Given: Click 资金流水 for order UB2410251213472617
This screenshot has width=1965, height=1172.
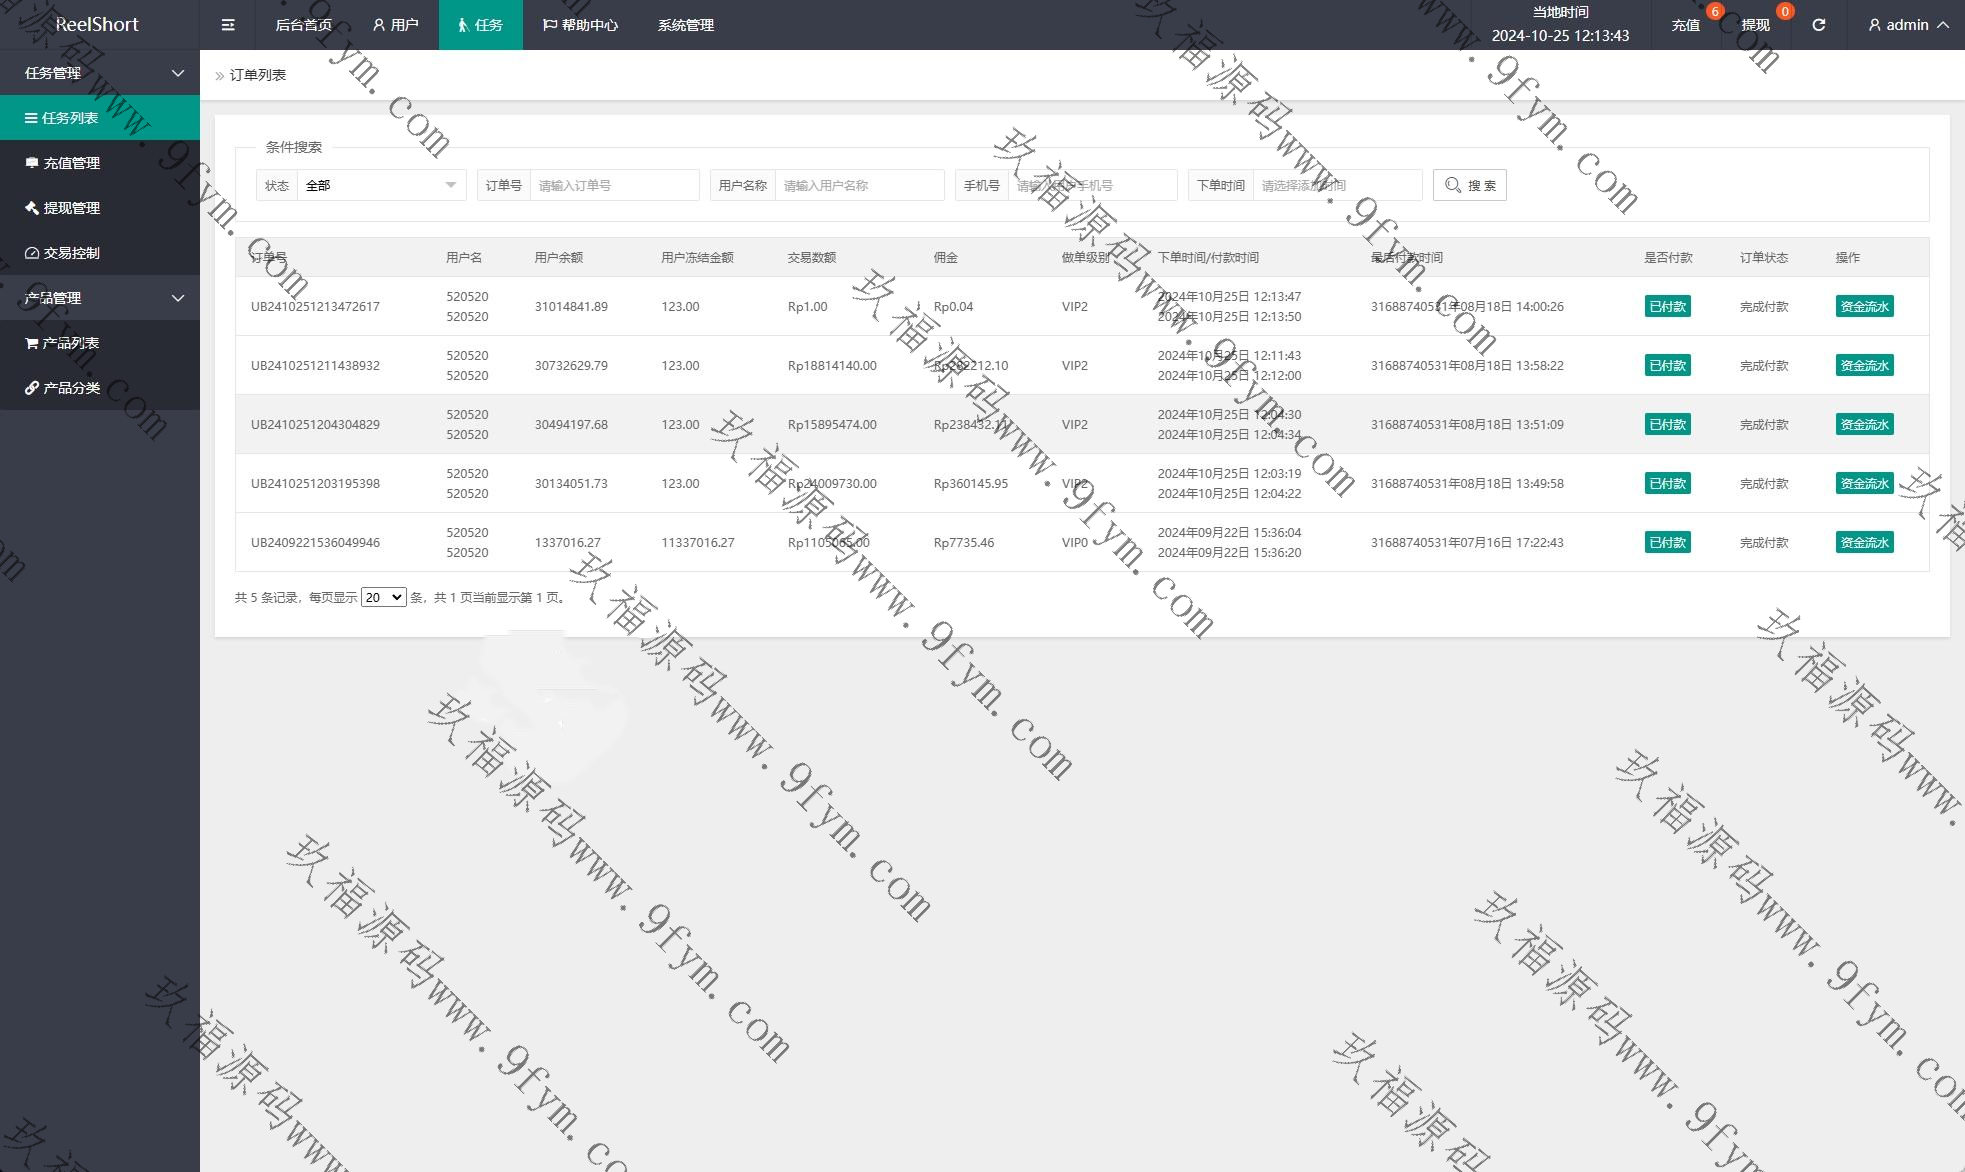Looking at the screenshot, I should pyautogui.click(x=1864, y=307).
